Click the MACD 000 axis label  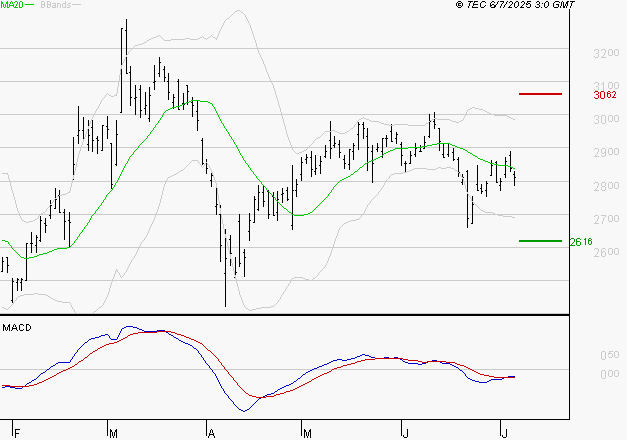[609, 374]
